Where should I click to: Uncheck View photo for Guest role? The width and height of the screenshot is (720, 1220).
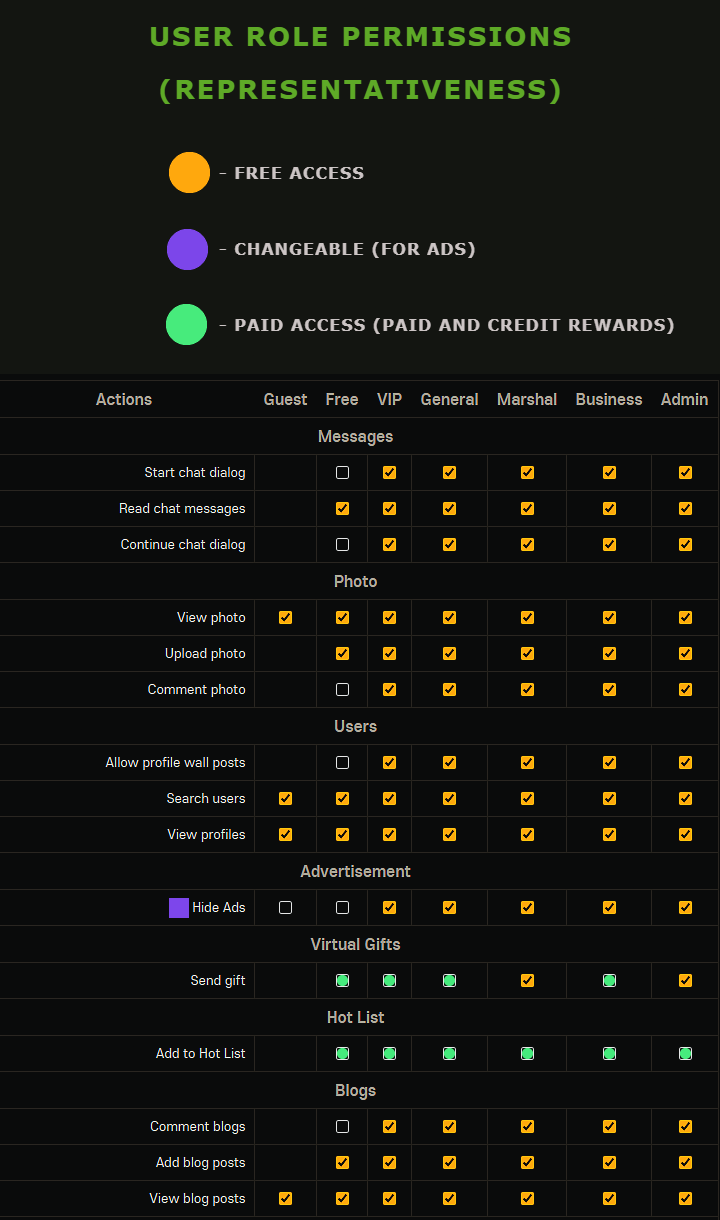(285, 618)
